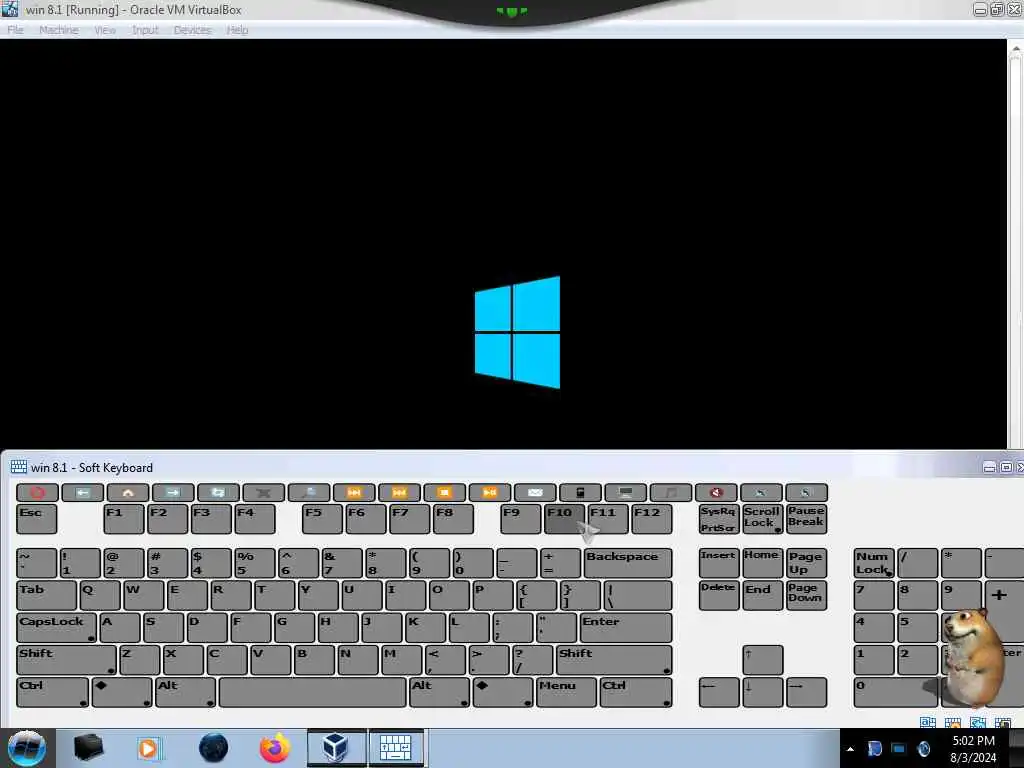
Task: Click the browser stop X multimedia key
Action: click(263, 492)
